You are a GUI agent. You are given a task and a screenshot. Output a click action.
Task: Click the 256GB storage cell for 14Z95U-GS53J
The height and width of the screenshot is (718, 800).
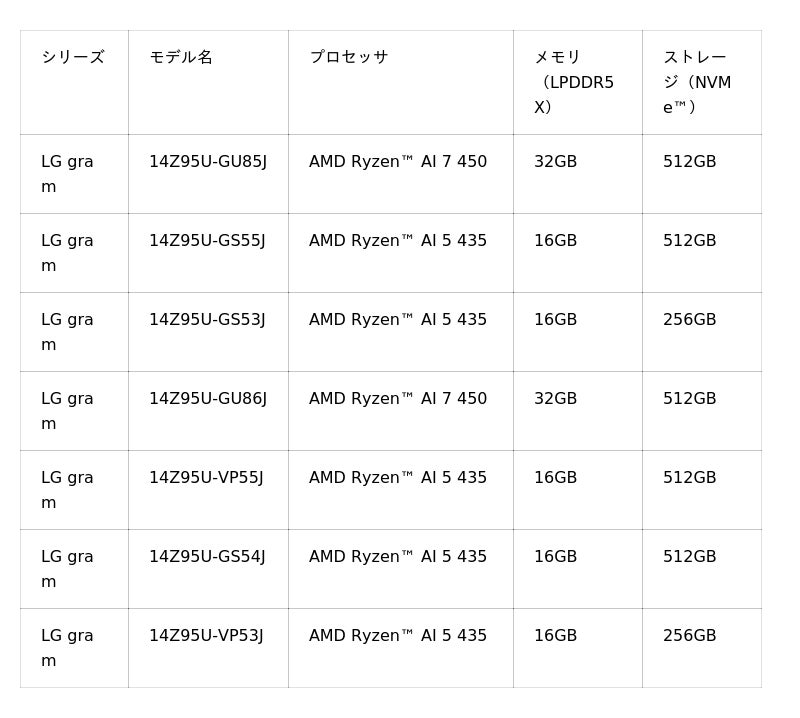[689, 320]
